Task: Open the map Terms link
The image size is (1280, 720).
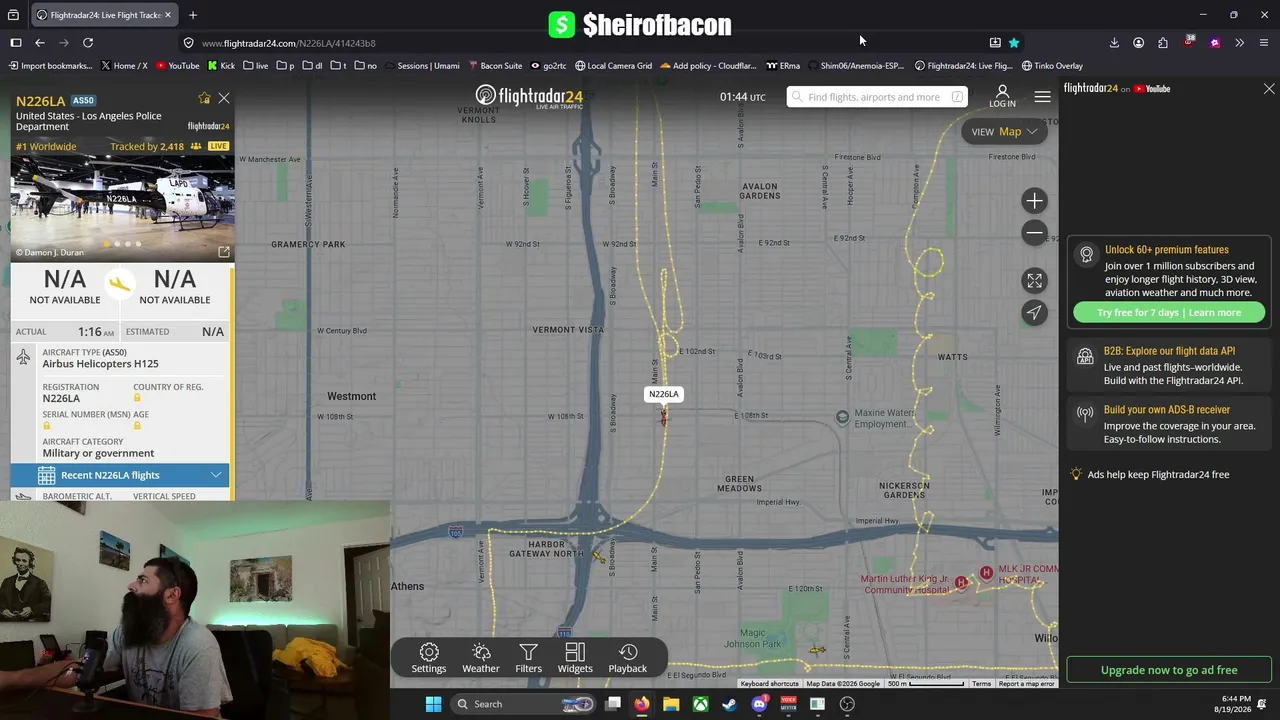Action: [981, 684]
